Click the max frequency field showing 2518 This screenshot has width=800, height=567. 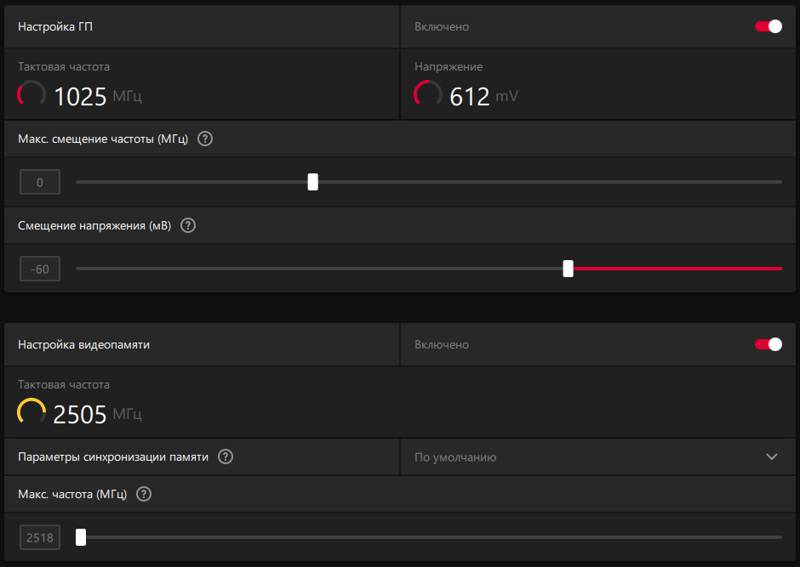point(40,537)
